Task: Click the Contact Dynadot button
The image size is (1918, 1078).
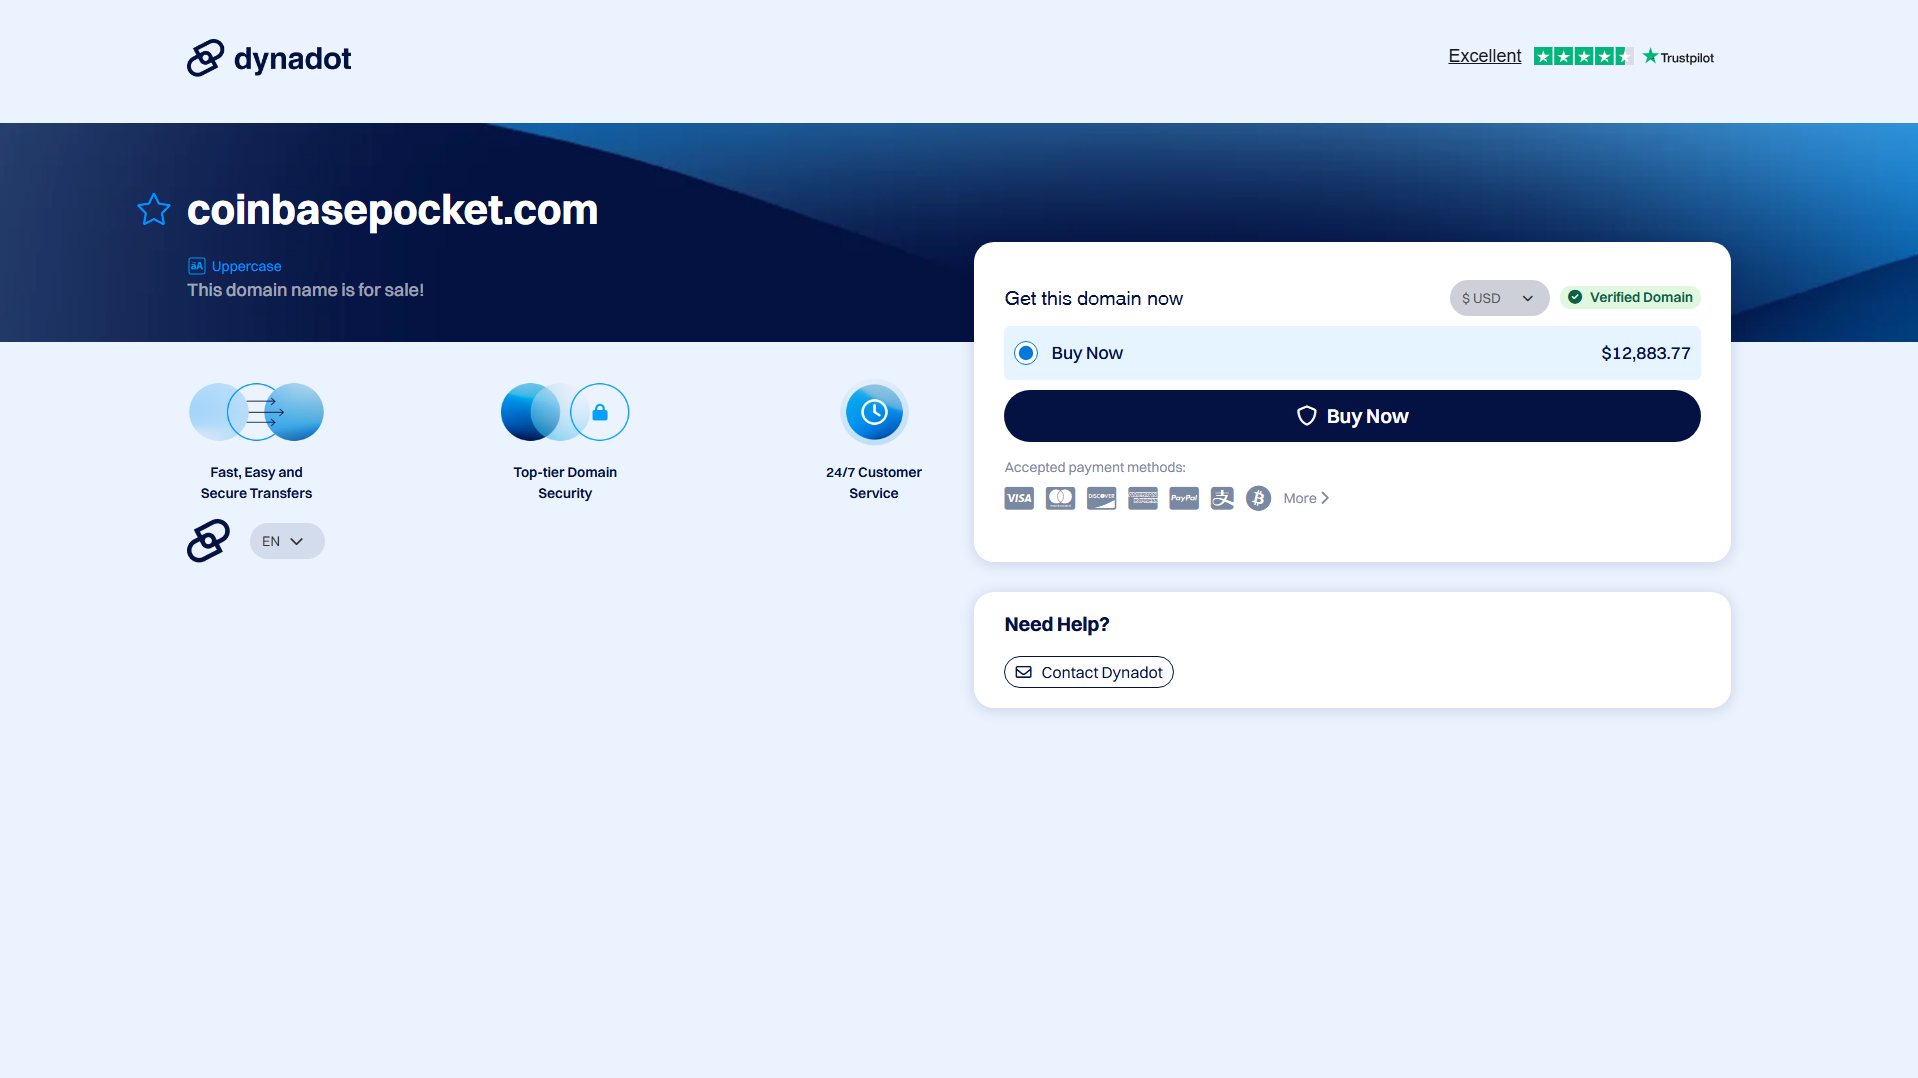Action: (1089, 672)
